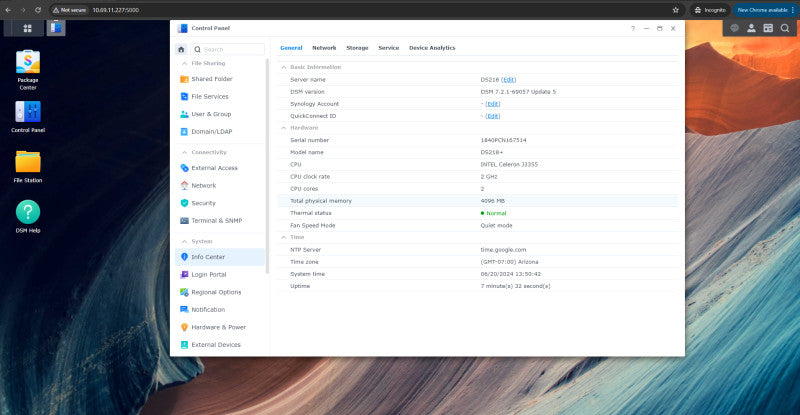
Task: Go back in browser
Action: pos(8,10)
